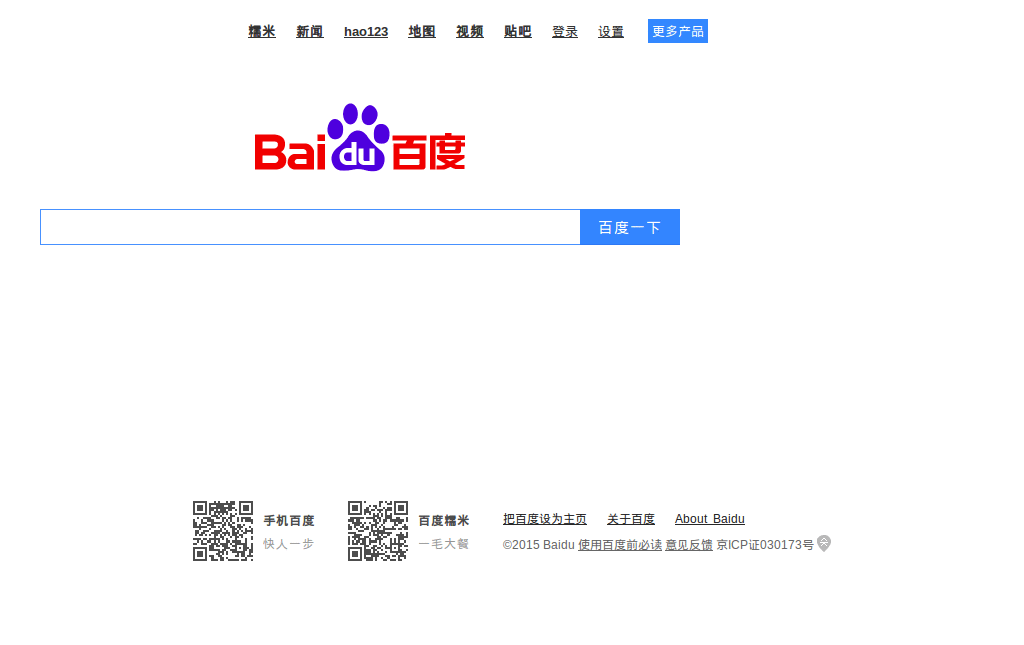Open 设置 settings menu
The width and height of the screenshot is (1024, 645).
pos(611,32)
